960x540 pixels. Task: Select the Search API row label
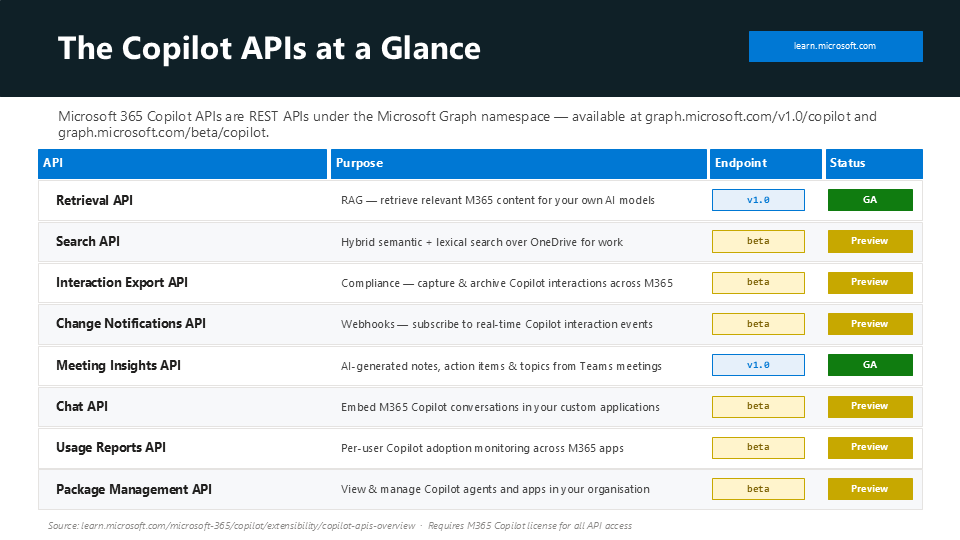click(x=88, y=241)
